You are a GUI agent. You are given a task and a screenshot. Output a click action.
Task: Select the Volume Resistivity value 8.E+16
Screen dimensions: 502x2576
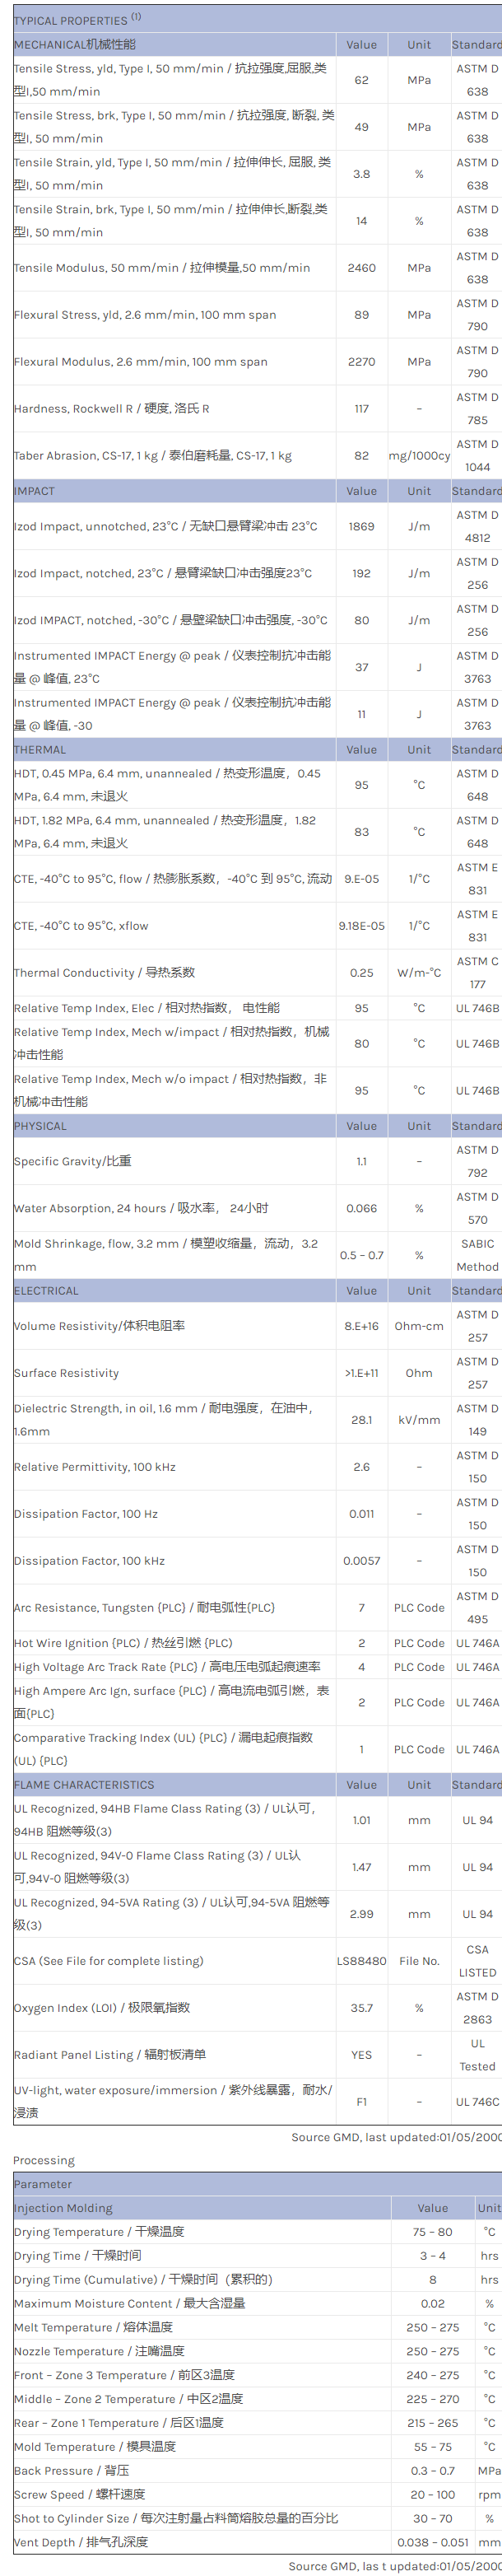point(361,1326)
